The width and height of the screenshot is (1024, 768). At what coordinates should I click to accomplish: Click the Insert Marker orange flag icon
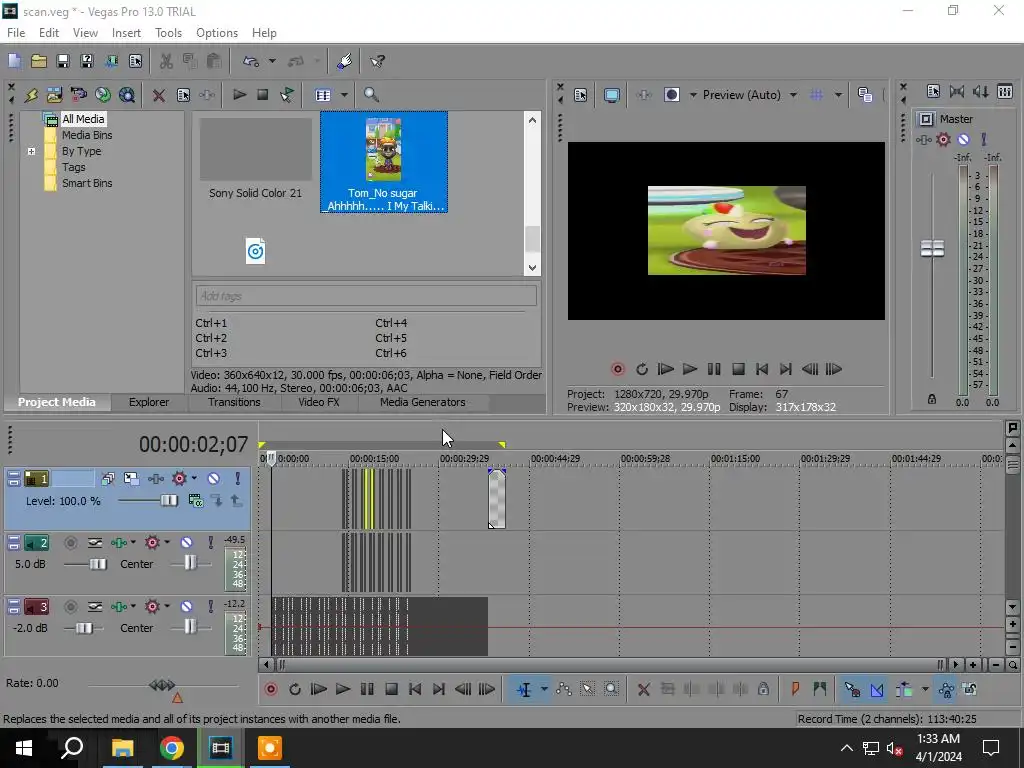click(x=795, y=690)
